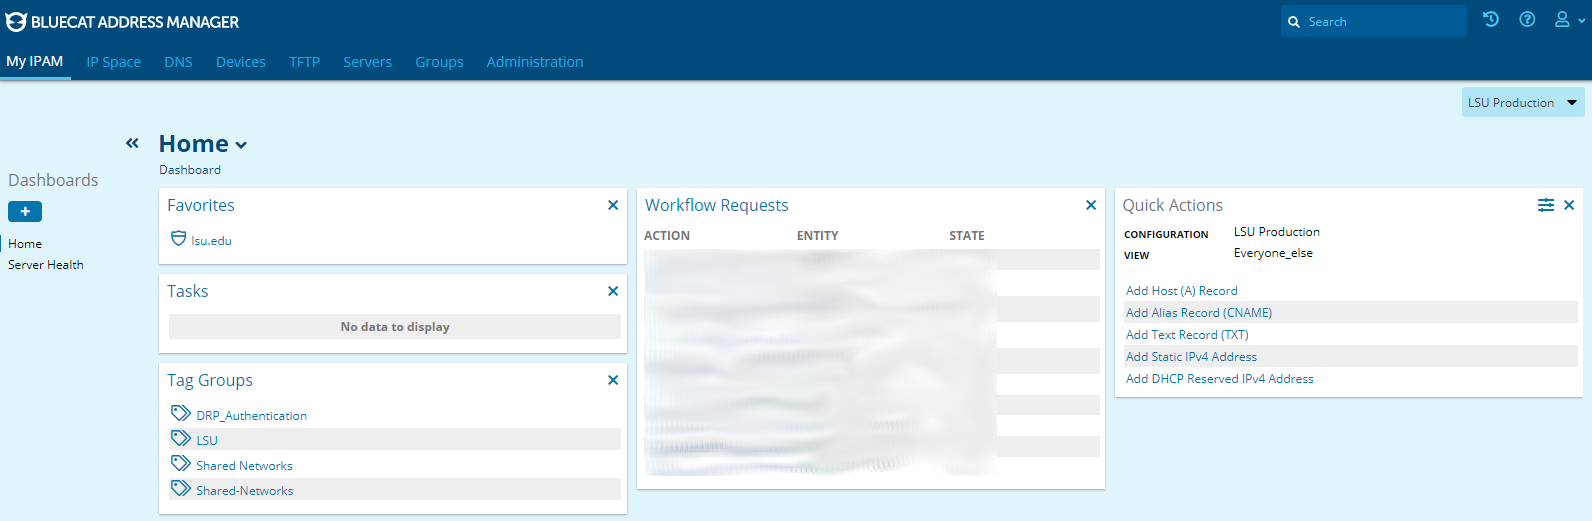Click the Tag Groups widget title
Viewport: 1592px width, 521px height.
(x=210, y=380)
